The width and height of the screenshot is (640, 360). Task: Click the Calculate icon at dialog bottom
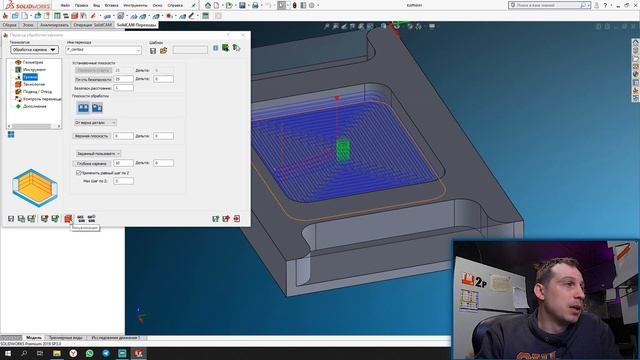tap(44, 219)
